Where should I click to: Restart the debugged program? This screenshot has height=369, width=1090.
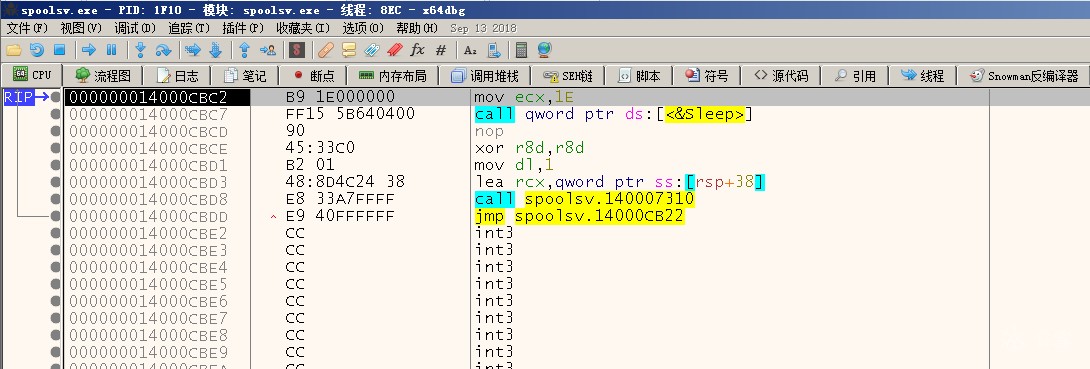coord(37,50)
